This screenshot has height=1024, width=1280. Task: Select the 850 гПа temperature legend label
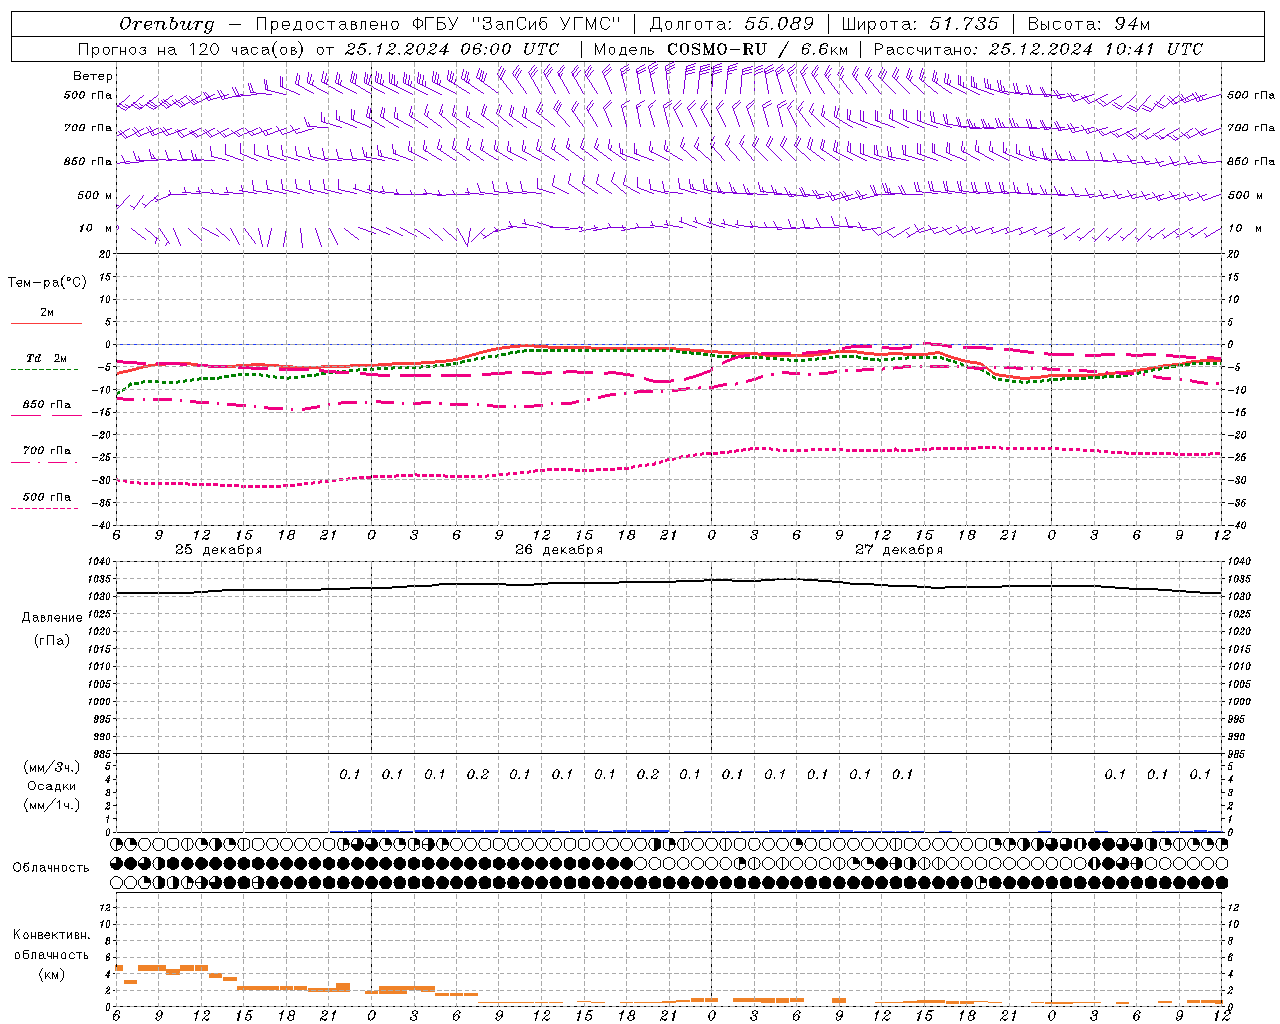pyautogui.click(x=47, y=405)
